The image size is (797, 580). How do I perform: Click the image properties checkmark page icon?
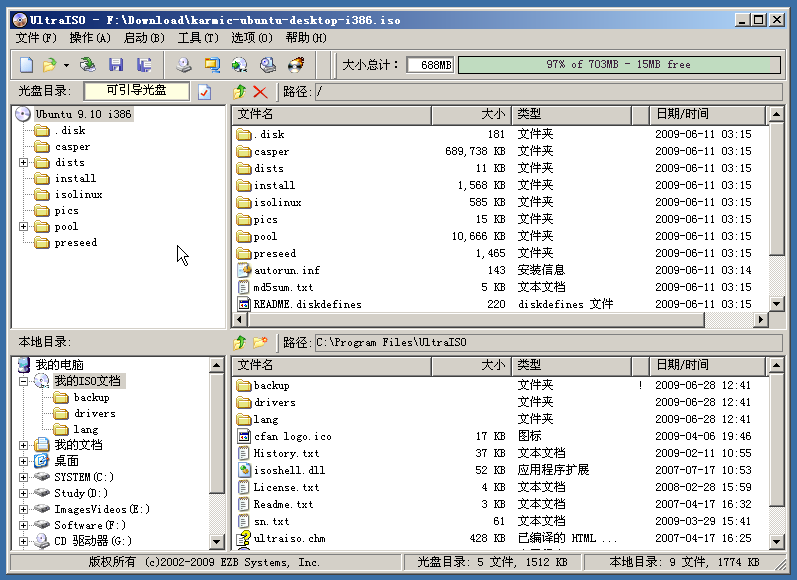205,92
